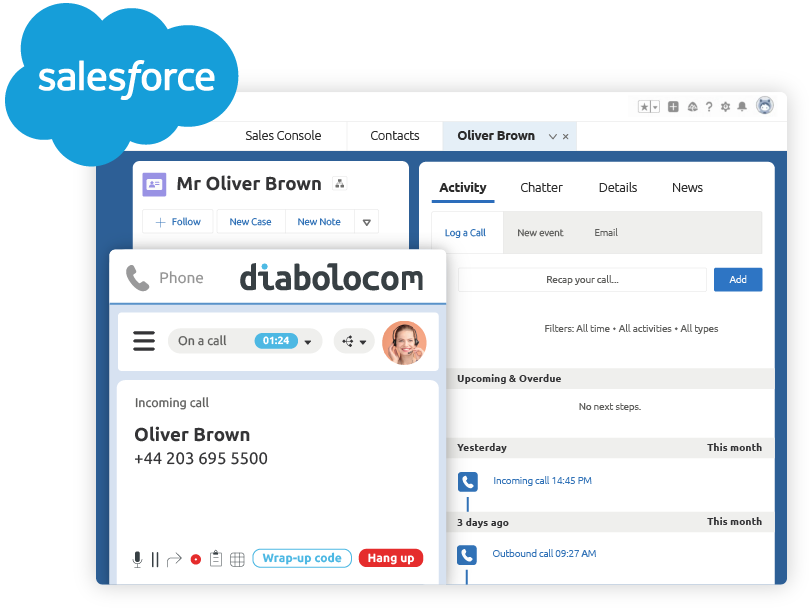
Task: Click the Oliver Brown caller name
Action: [192, 435]
